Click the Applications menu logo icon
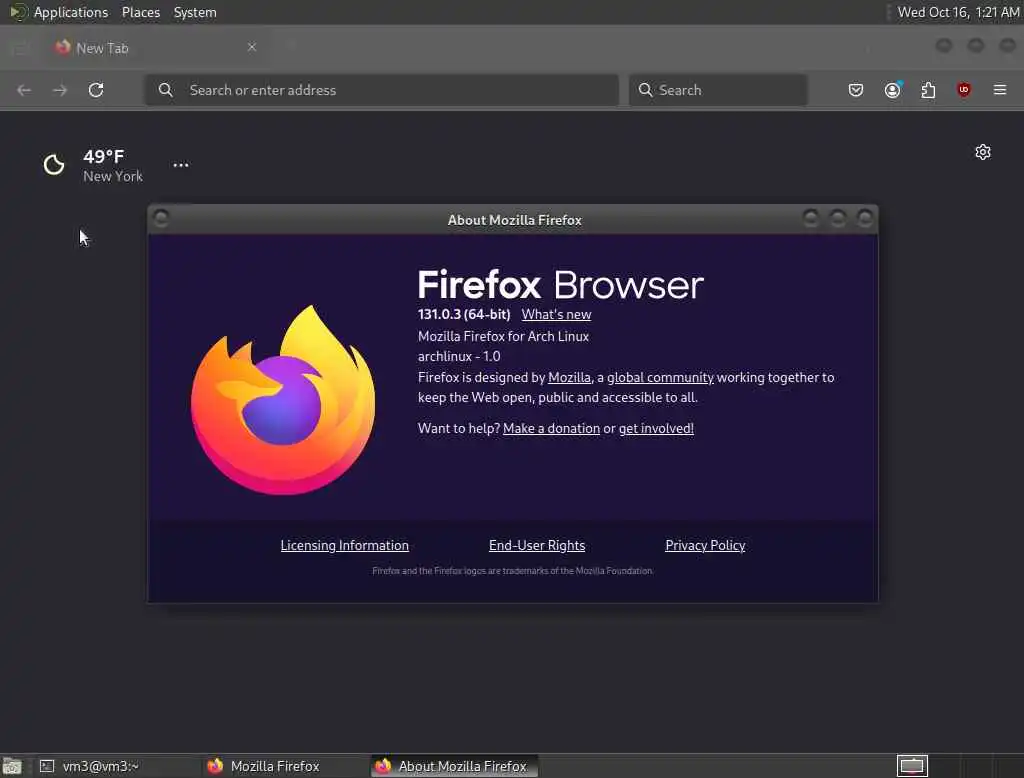 18,12
